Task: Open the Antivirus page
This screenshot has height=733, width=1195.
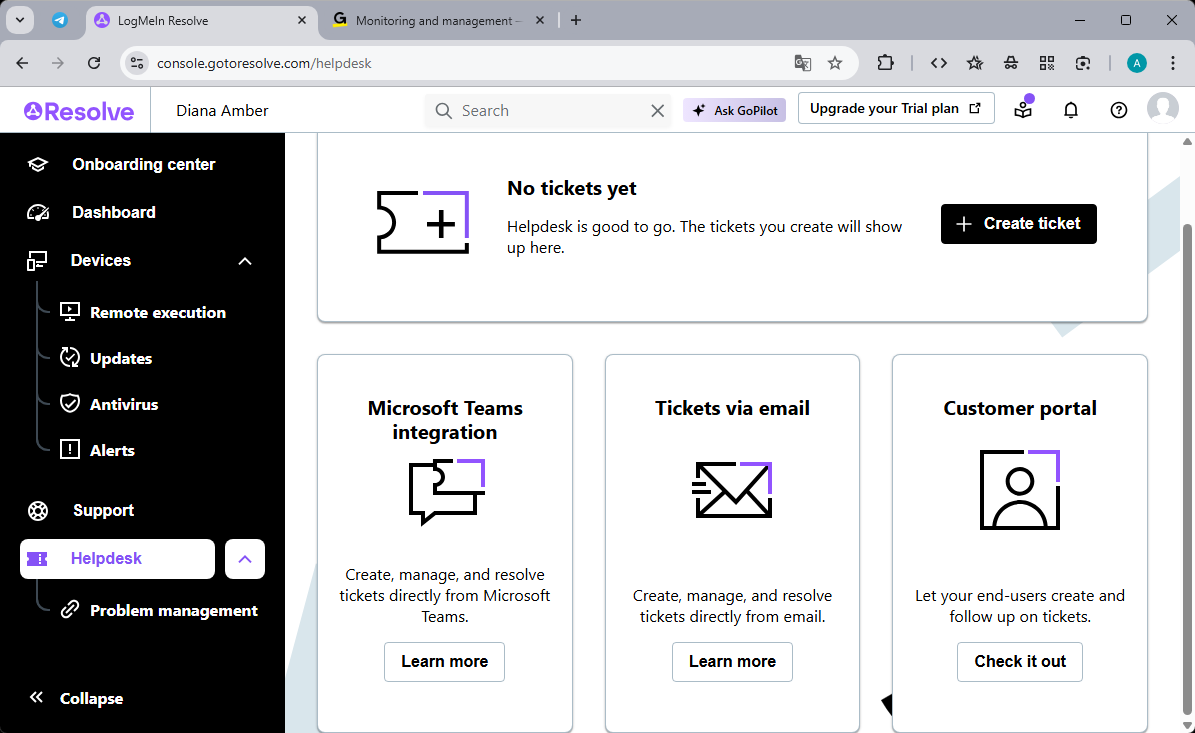Action: 123,404
